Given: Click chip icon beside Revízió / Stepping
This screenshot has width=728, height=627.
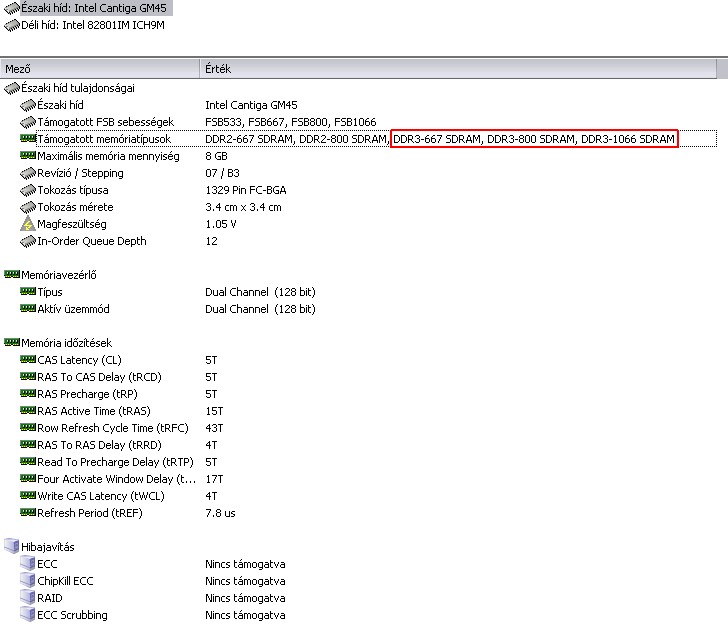Looking at the screenshot, I should [x=28, y=173].
